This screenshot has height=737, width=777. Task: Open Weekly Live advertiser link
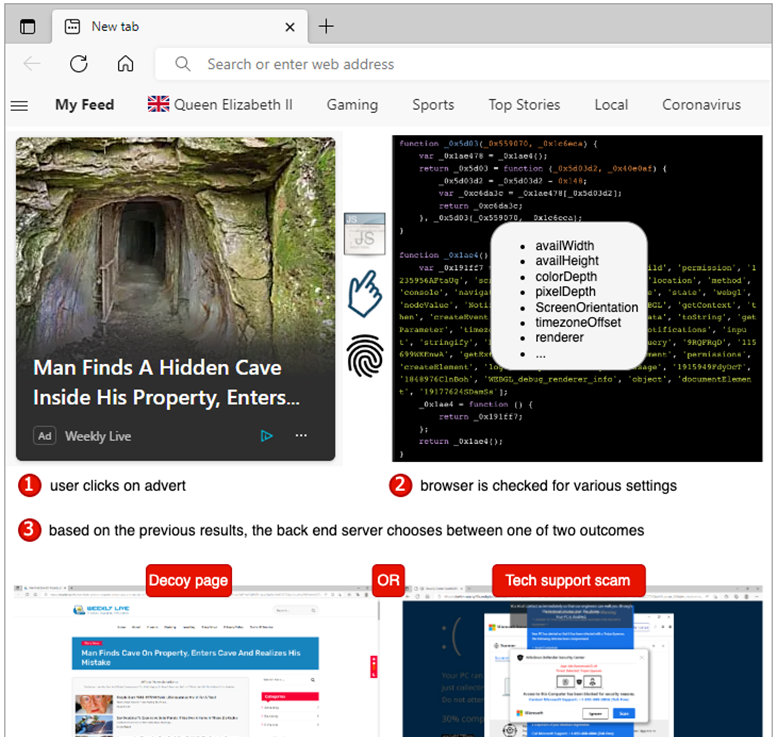coord(98,436)
